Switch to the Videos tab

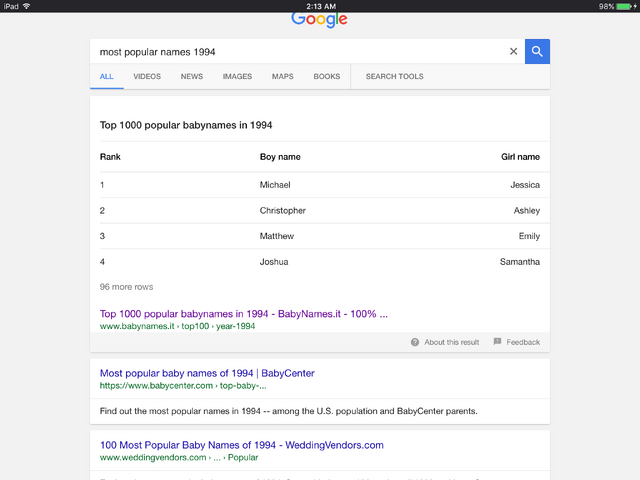(147, 76)
